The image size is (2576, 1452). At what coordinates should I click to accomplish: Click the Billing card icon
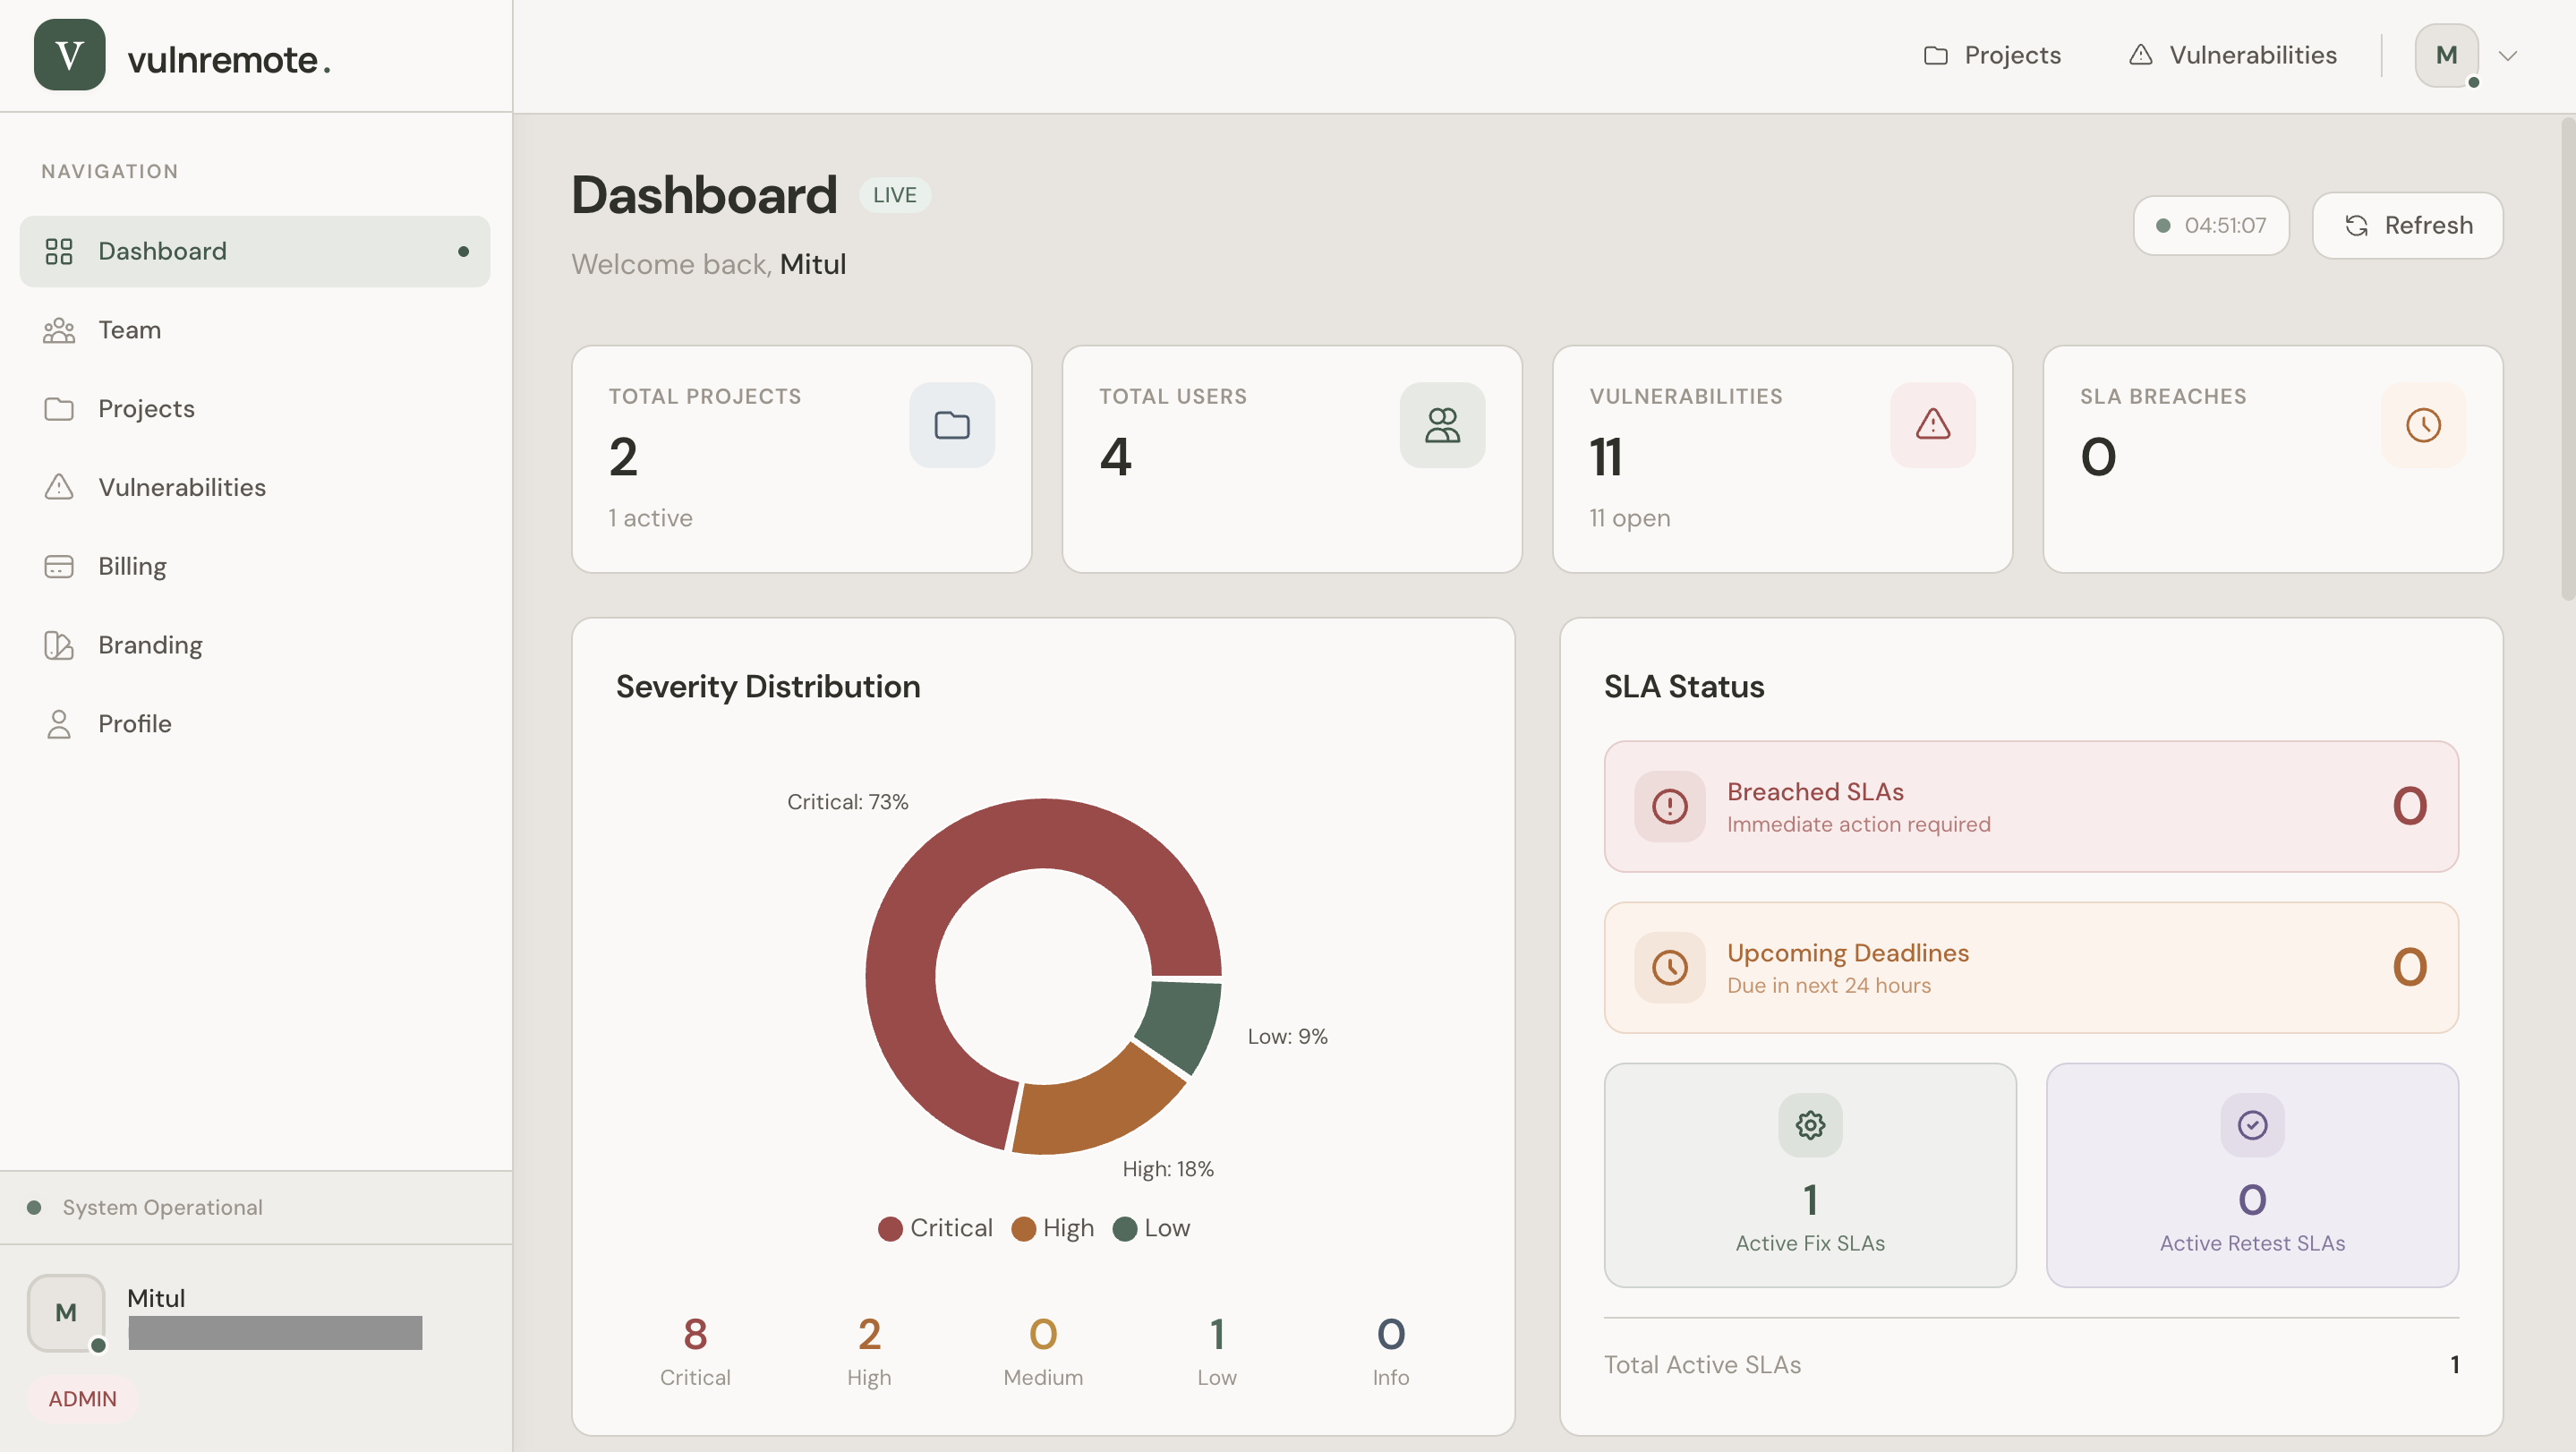(59, 565)
